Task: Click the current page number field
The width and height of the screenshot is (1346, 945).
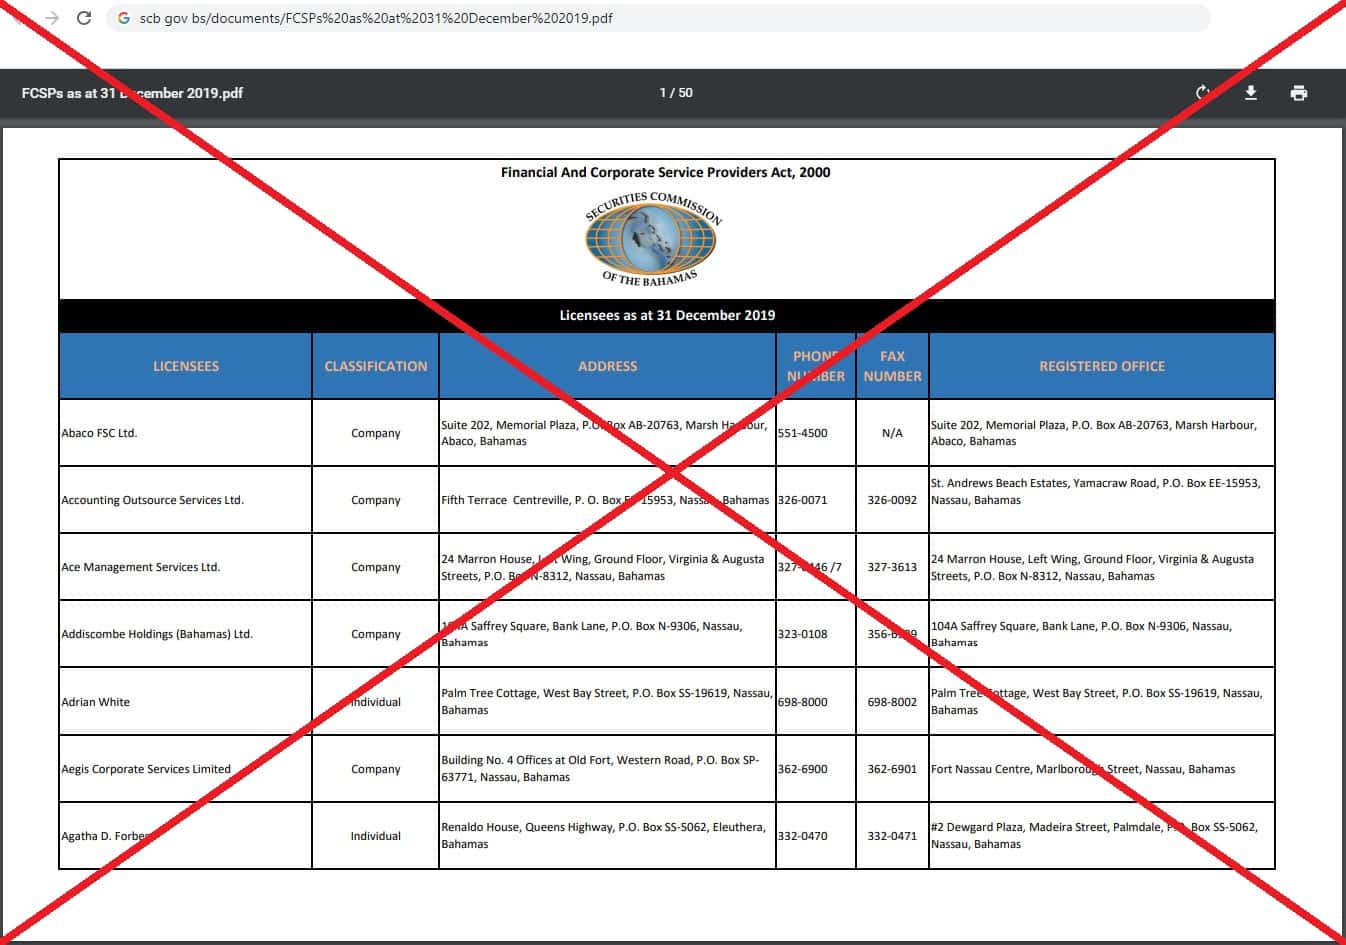Action: pos(662,93)
